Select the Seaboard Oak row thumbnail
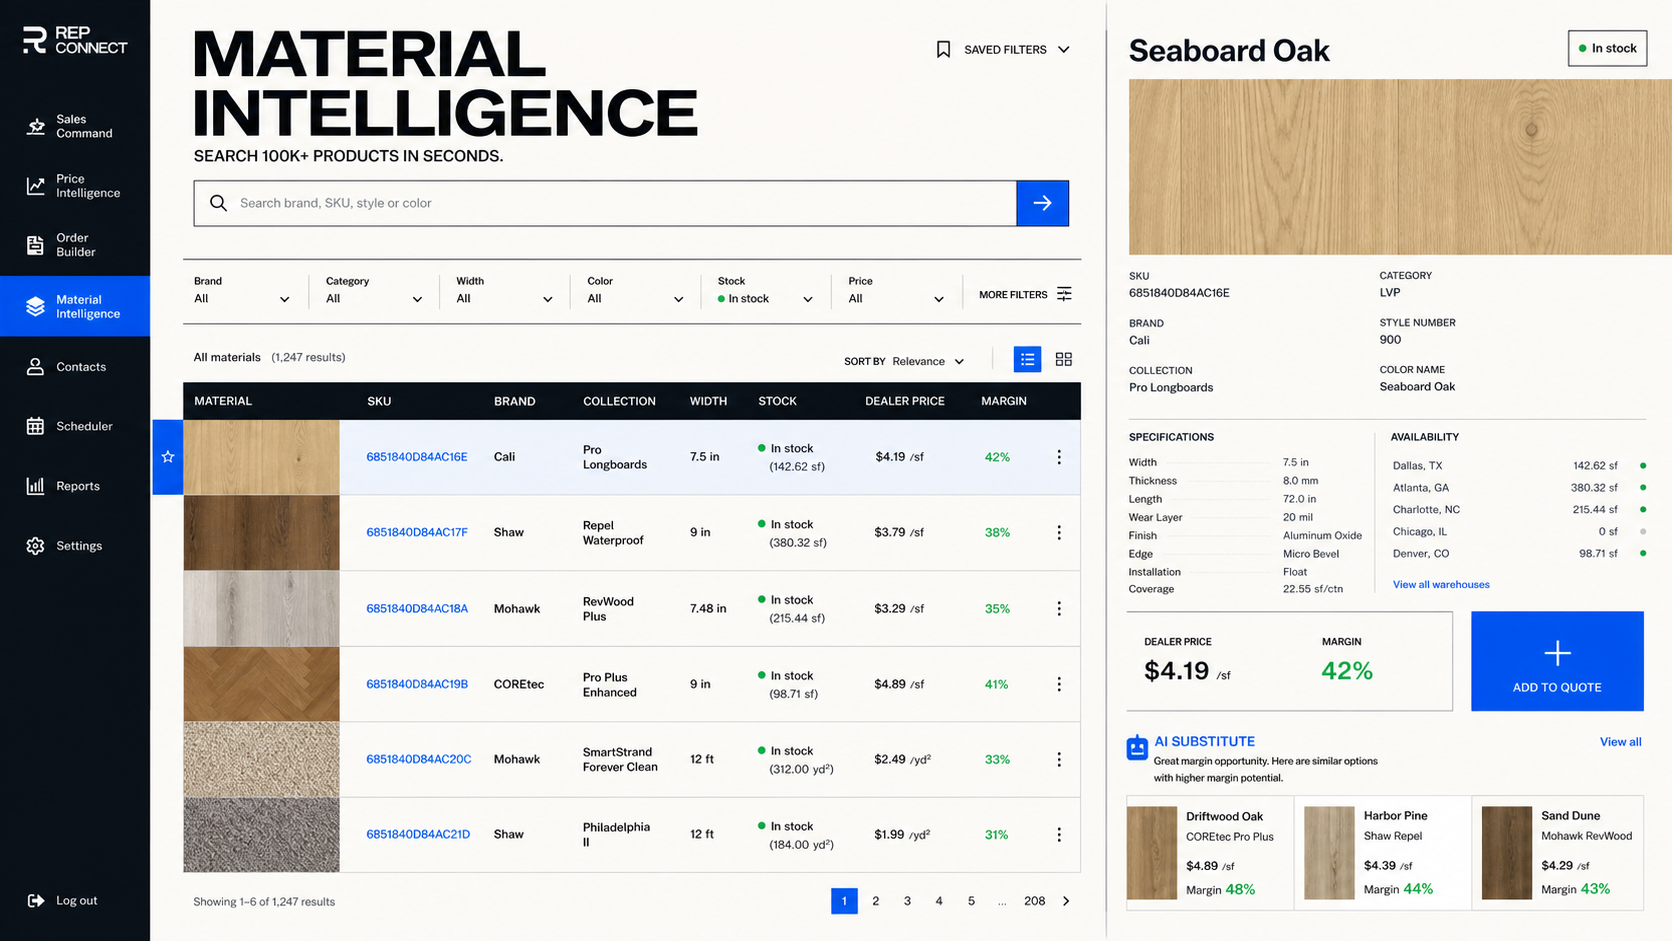1672x941 pixels. (261, 457)
